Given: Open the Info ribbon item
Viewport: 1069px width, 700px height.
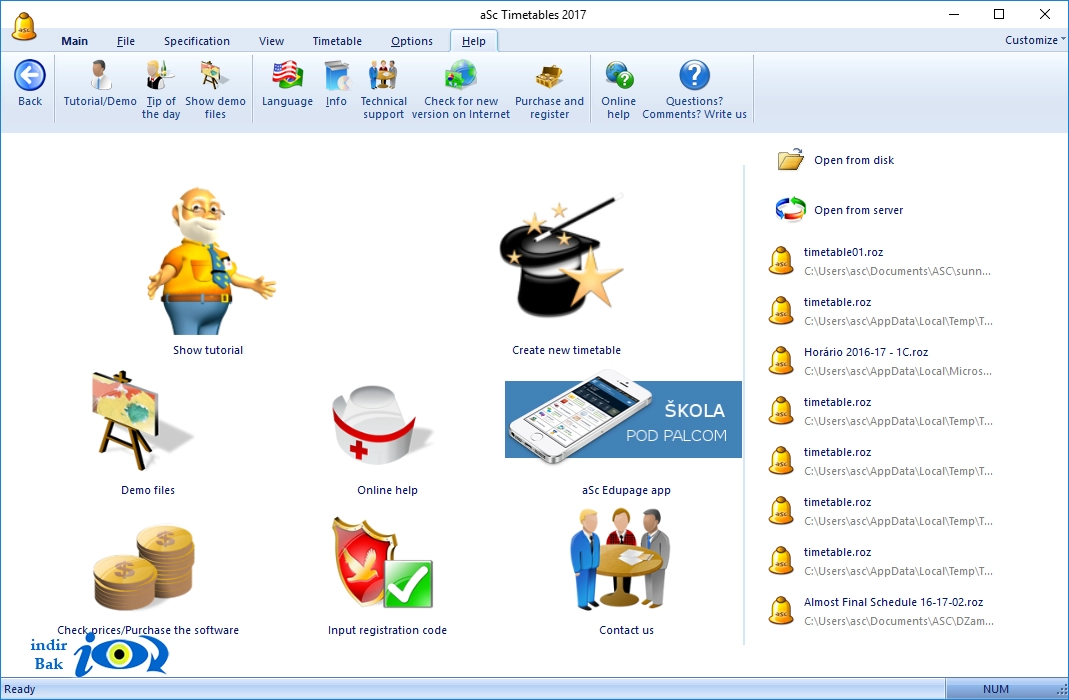Looking at the screenshot, I should point(336,84).
